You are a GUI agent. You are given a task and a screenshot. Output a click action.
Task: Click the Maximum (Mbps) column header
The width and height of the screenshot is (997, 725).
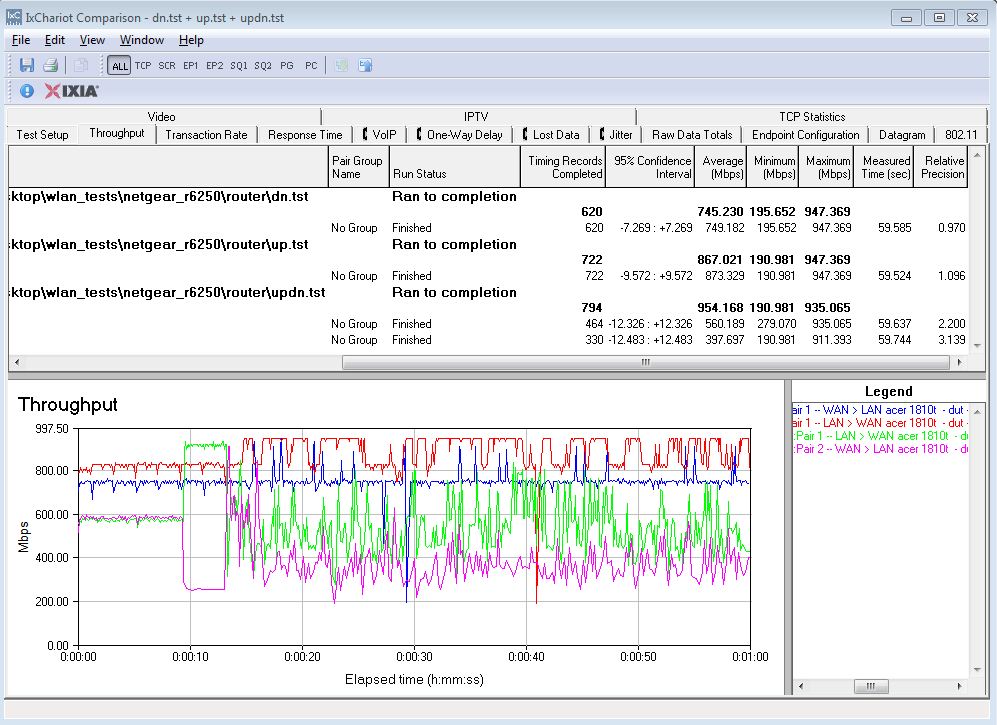[825, 167]
